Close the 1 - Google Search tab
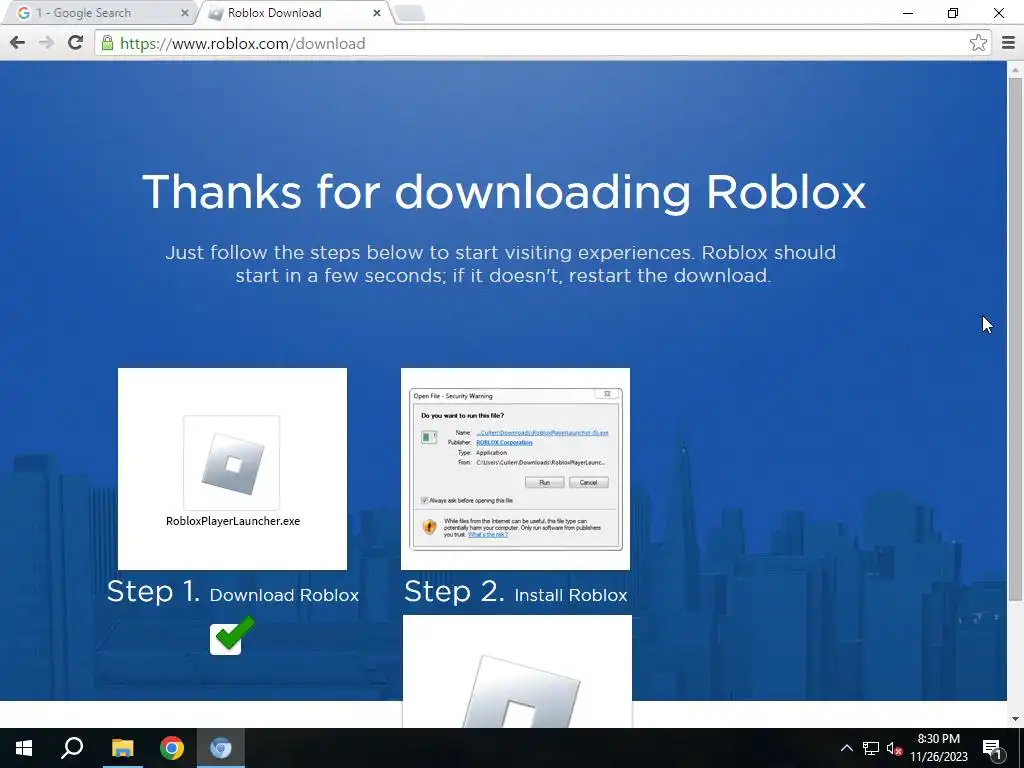Image resolution: width=1024 pixels, height=768 pixels. coord(185,13)
